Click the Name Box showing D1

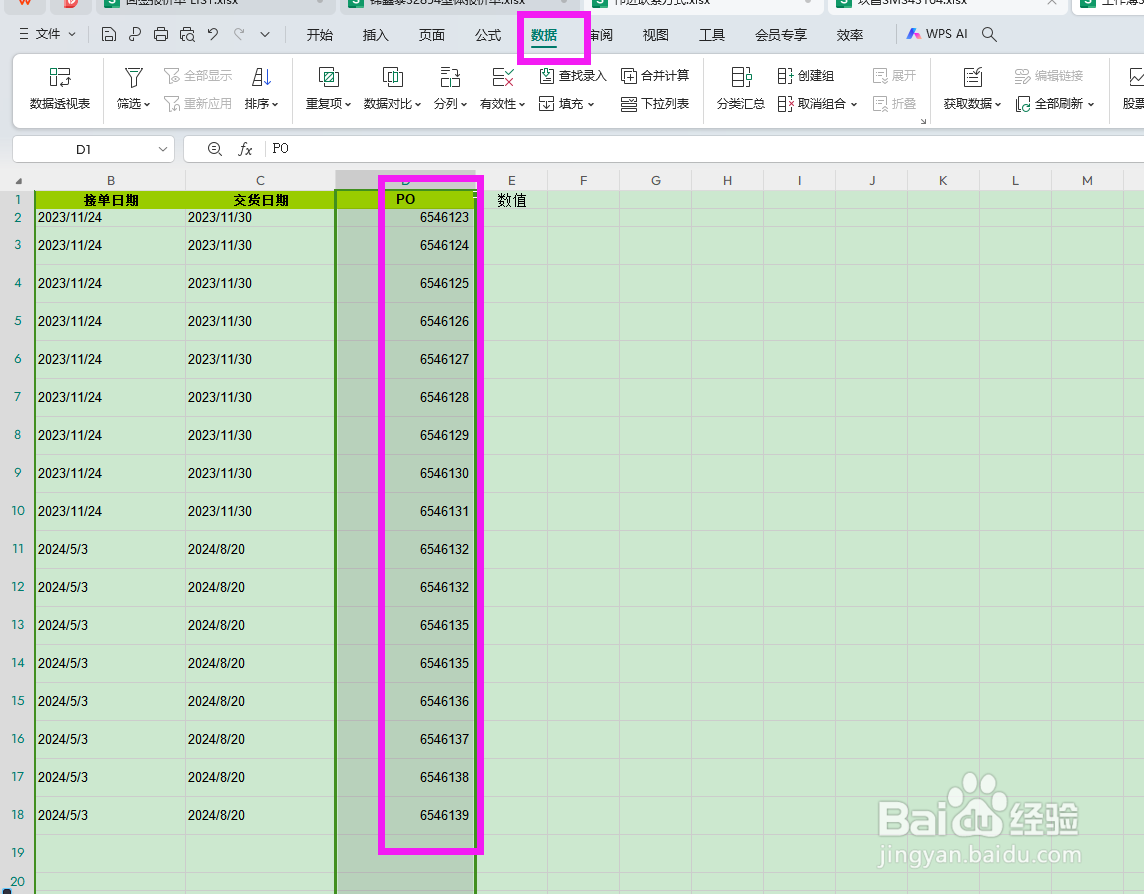[83, 149]
